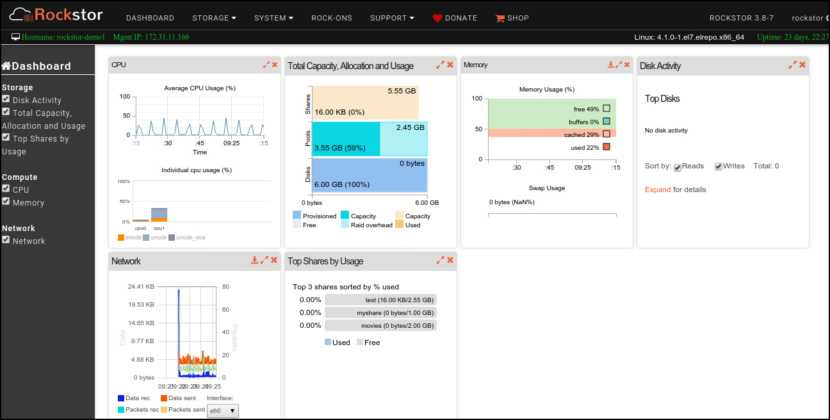Click the 'used 22%' memory legend swatch
This screenshot has width=830, height=420.
pyautogui.click(x=606, y=148)
